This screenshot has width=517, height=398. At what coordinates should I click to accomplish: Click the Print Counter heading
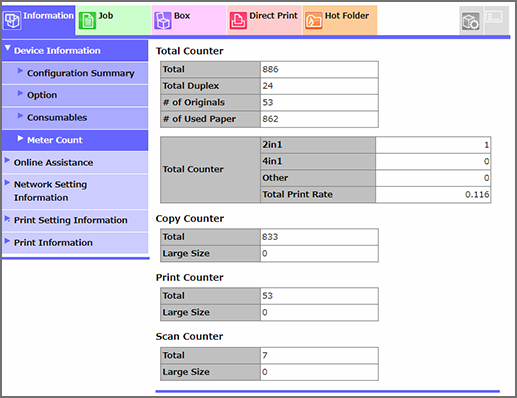(189, 277)
